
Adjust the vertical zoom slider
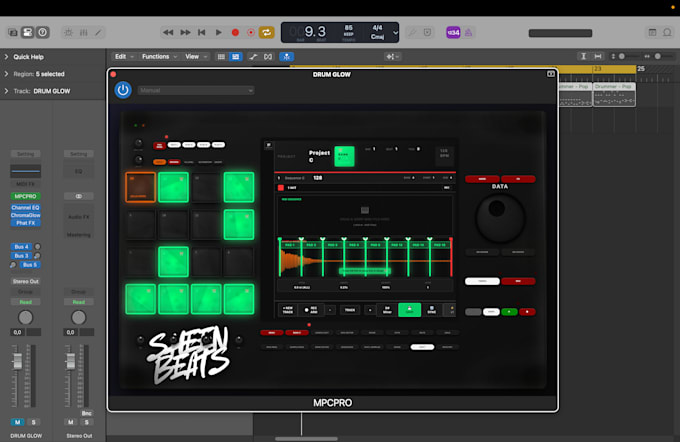click(x=624, y=57)
